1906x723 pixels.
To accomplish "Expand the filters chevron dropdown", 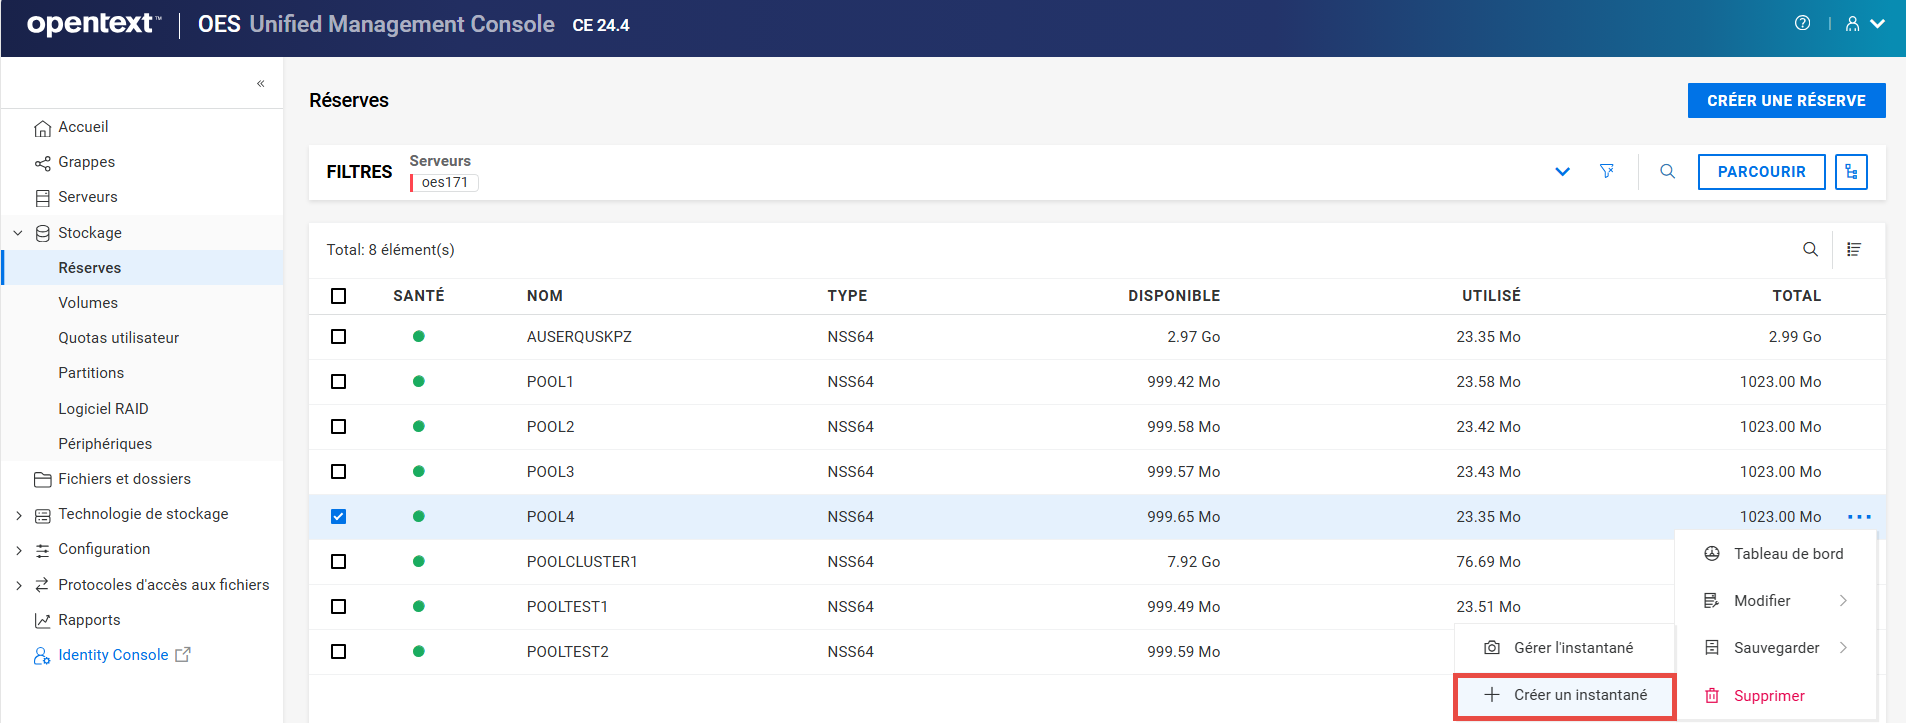I will 1562,171.
